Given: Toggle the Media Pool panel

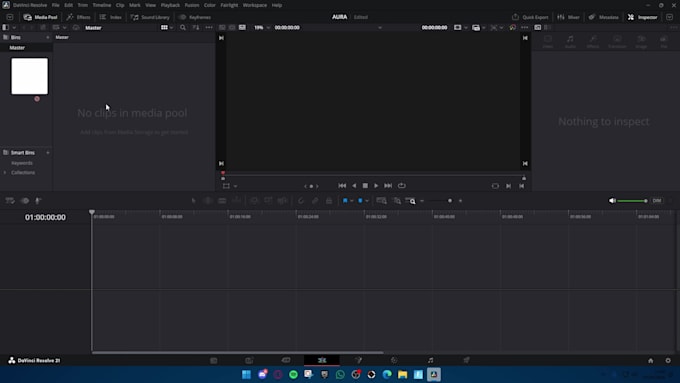Looking at the screenshot, I should tap(40, 17).
